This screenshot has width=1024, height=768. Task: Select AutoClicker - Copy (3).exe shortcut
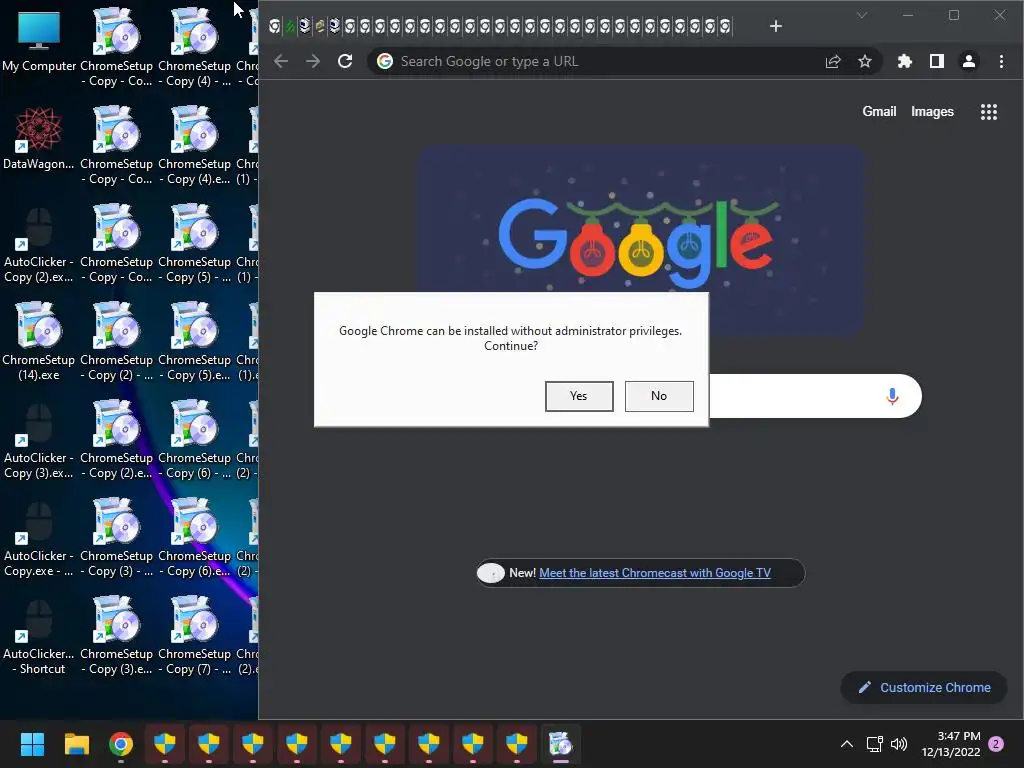pos(39,441)
